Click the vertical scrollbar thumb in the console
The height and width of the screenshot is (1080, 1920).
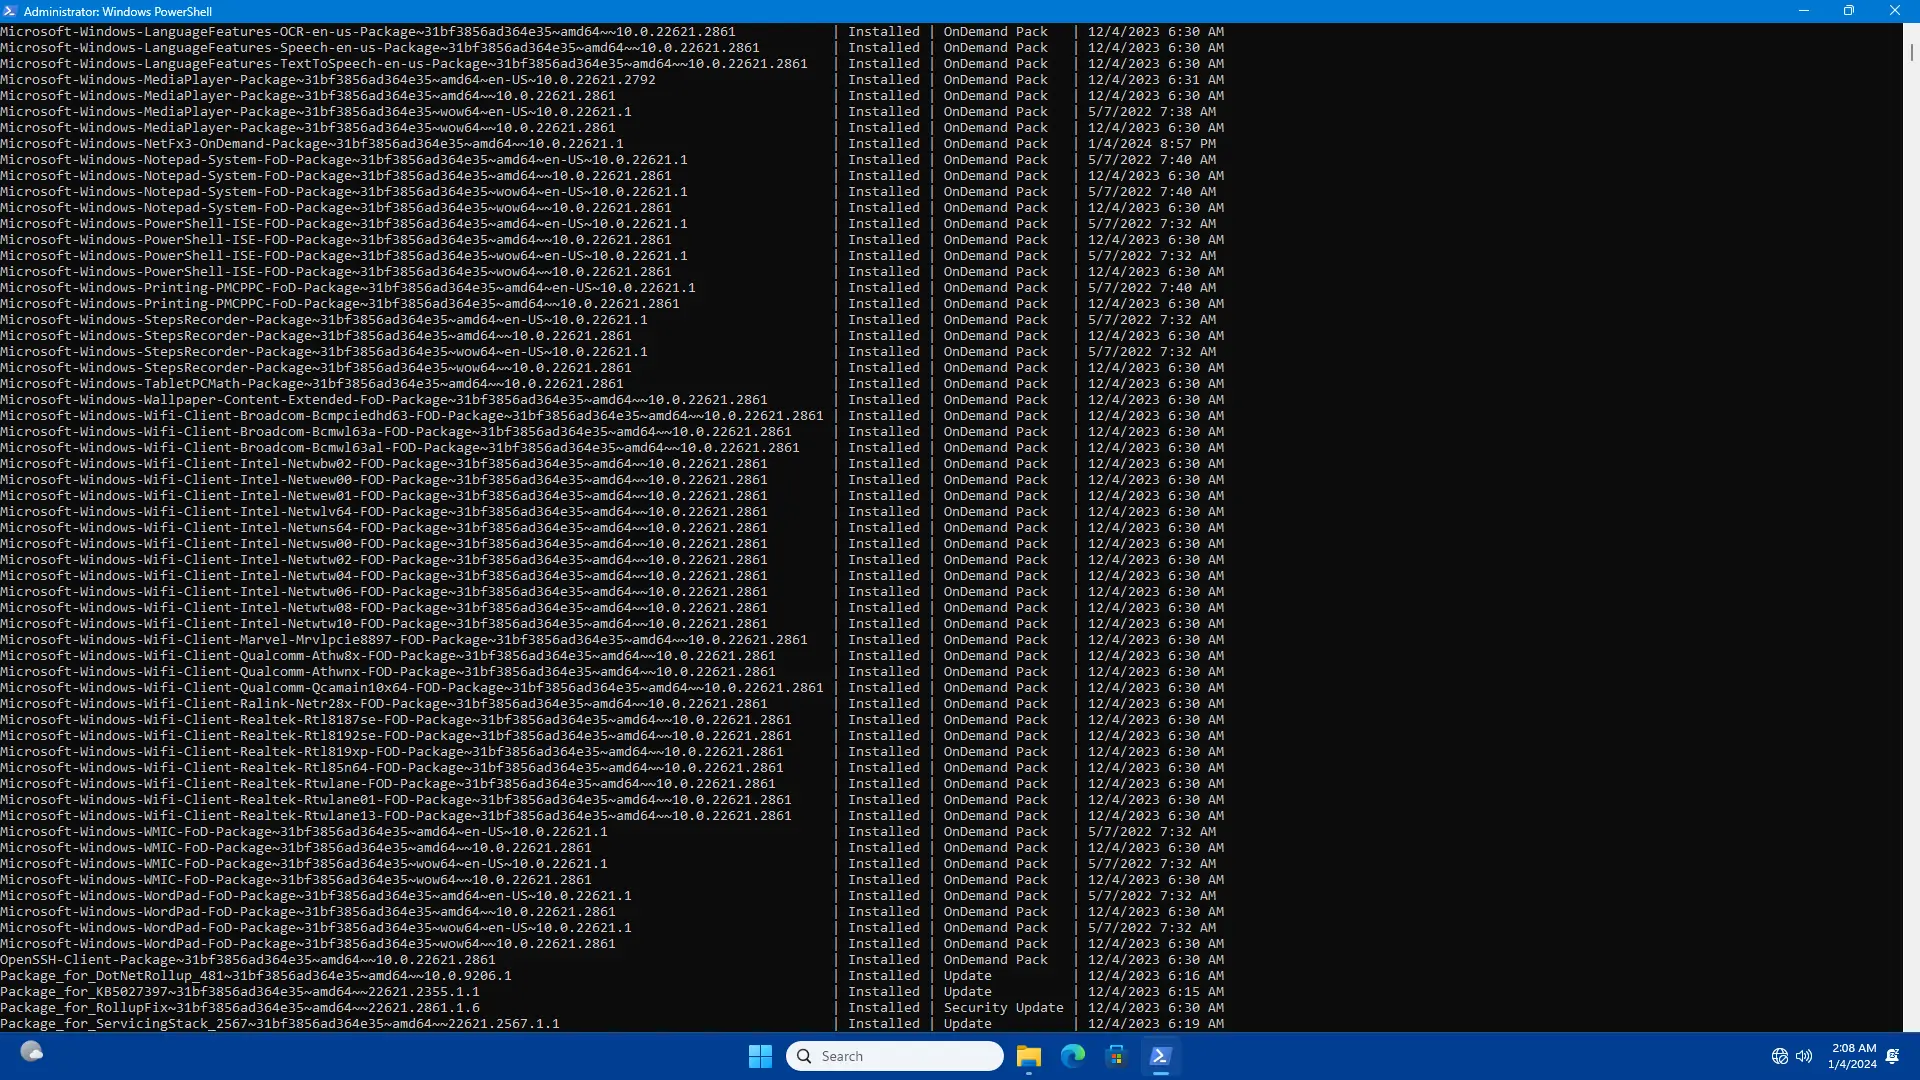1911,52
